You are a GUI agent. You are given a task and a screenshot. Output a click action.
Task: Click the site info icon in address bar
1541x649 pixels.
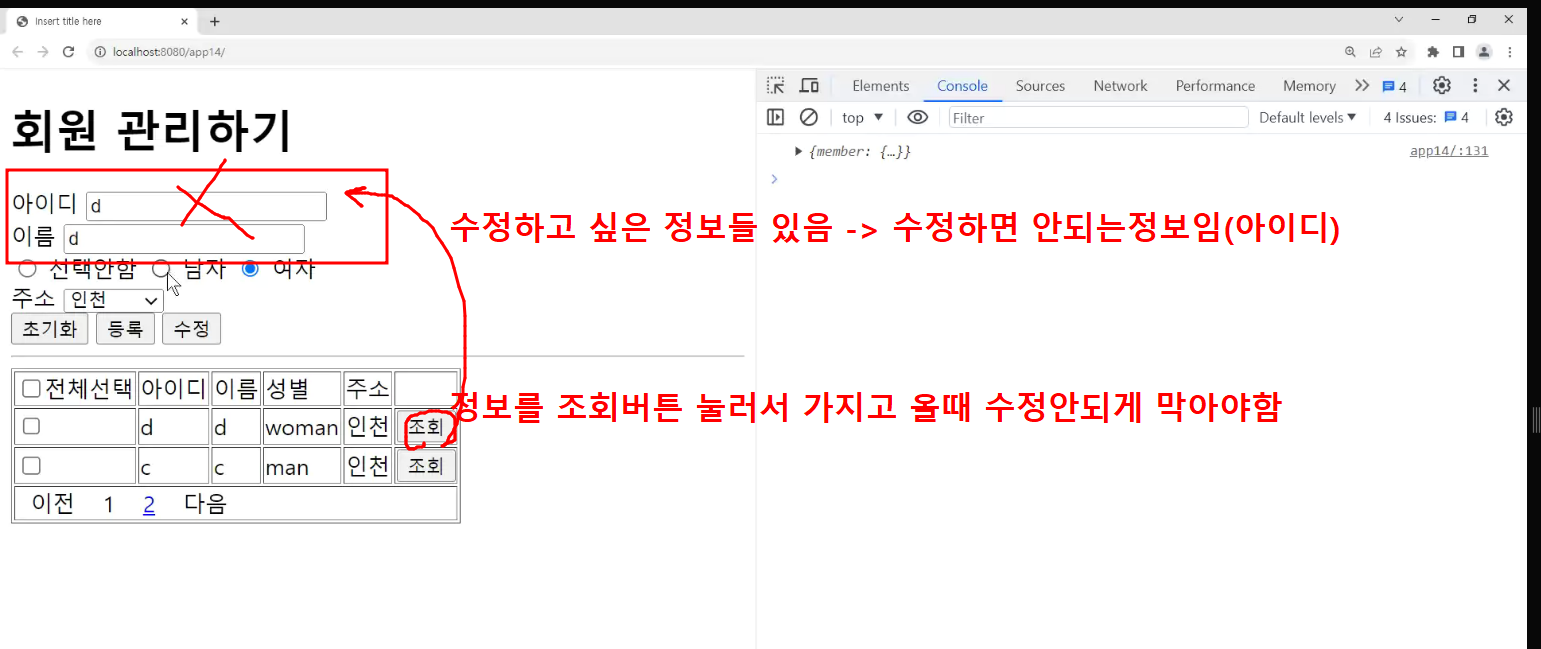99,52
